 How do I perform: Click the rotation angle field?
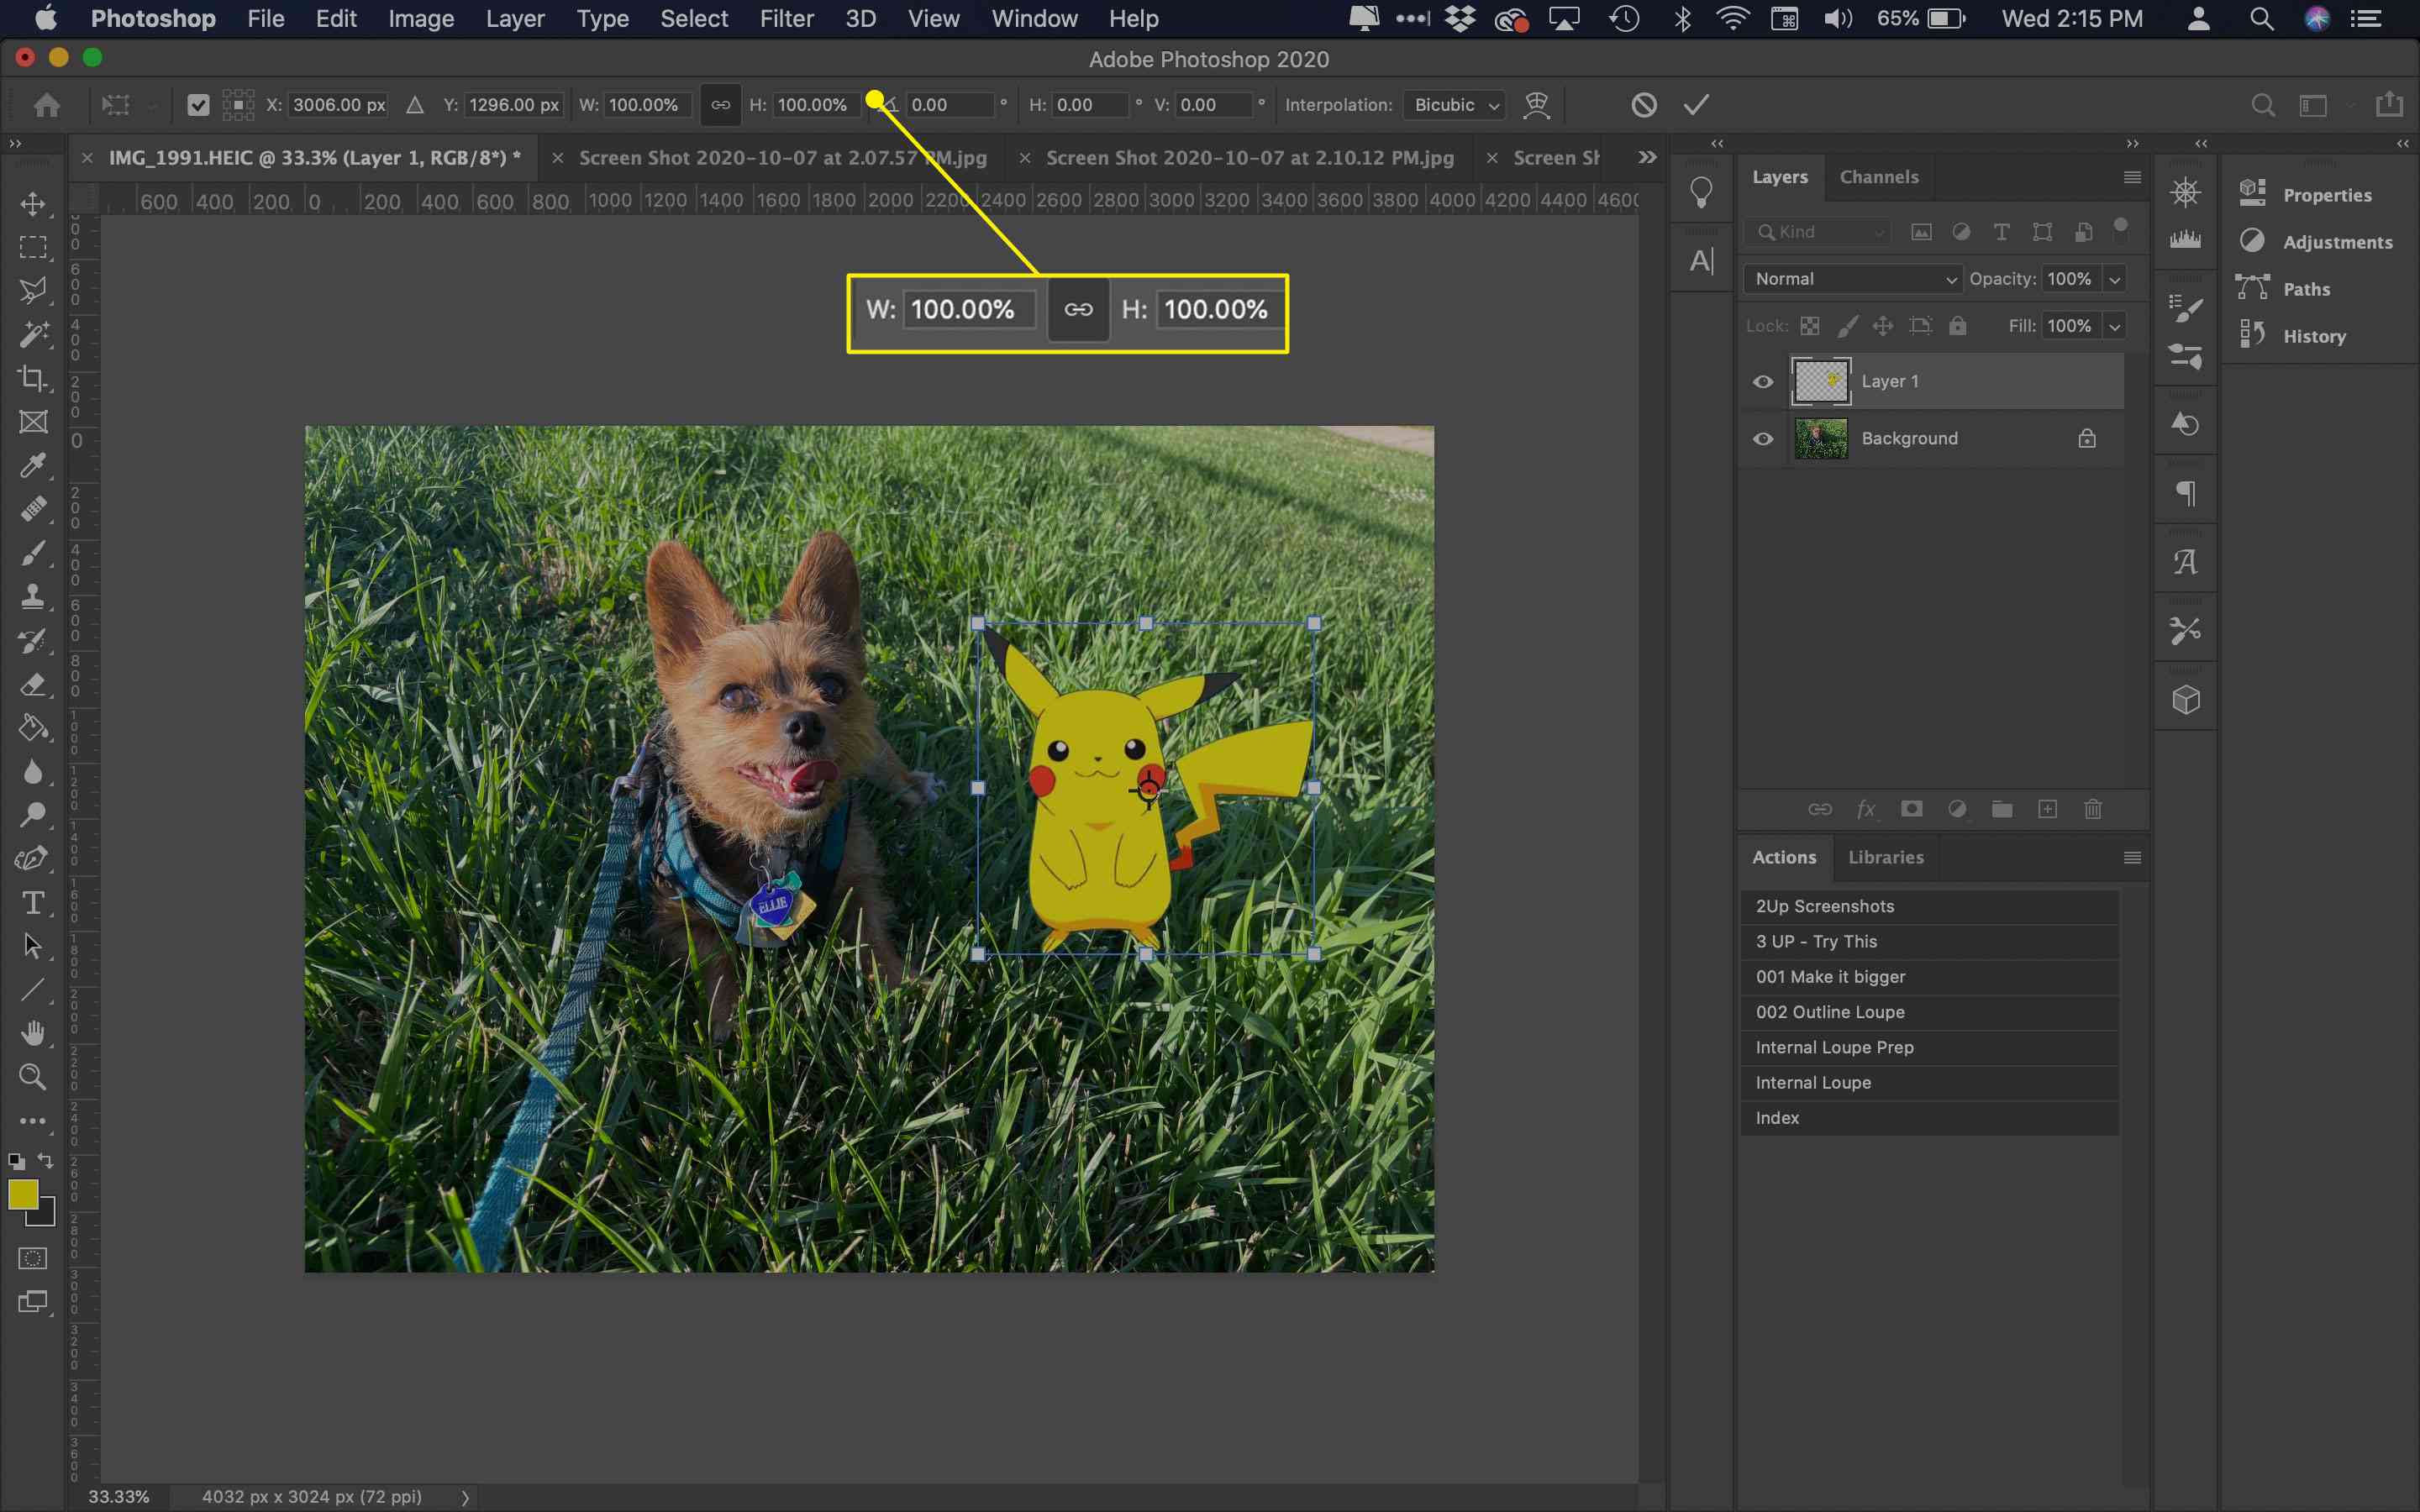click(951, 105)
